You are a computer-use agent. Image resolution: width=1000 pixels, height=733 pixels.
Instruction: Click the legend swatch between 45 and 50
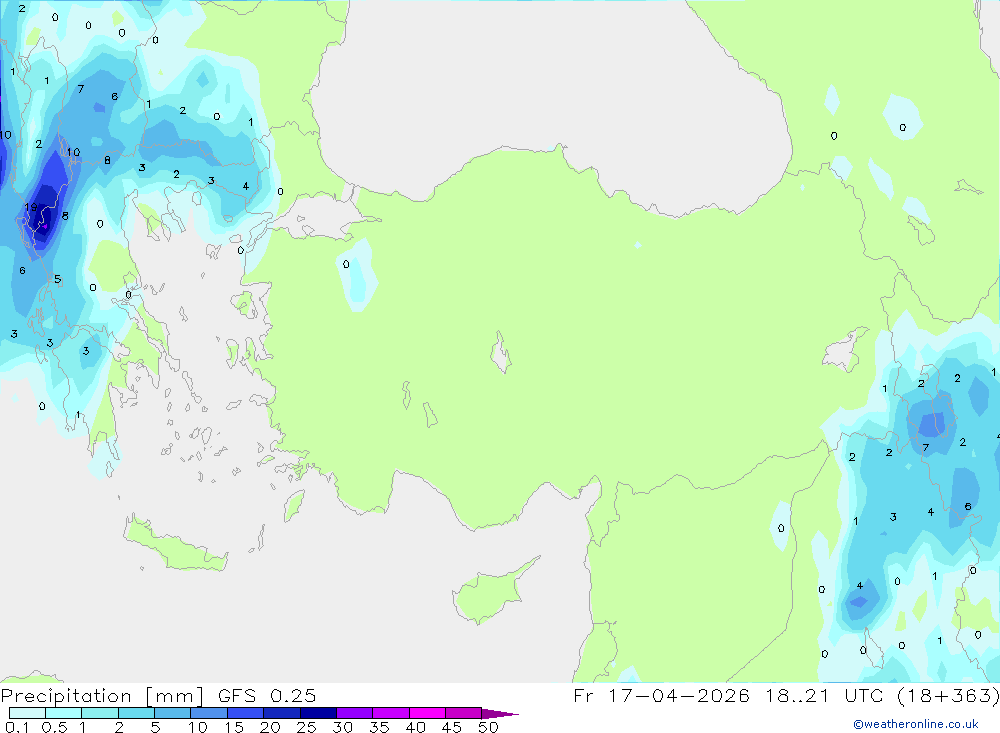(464, 713)
